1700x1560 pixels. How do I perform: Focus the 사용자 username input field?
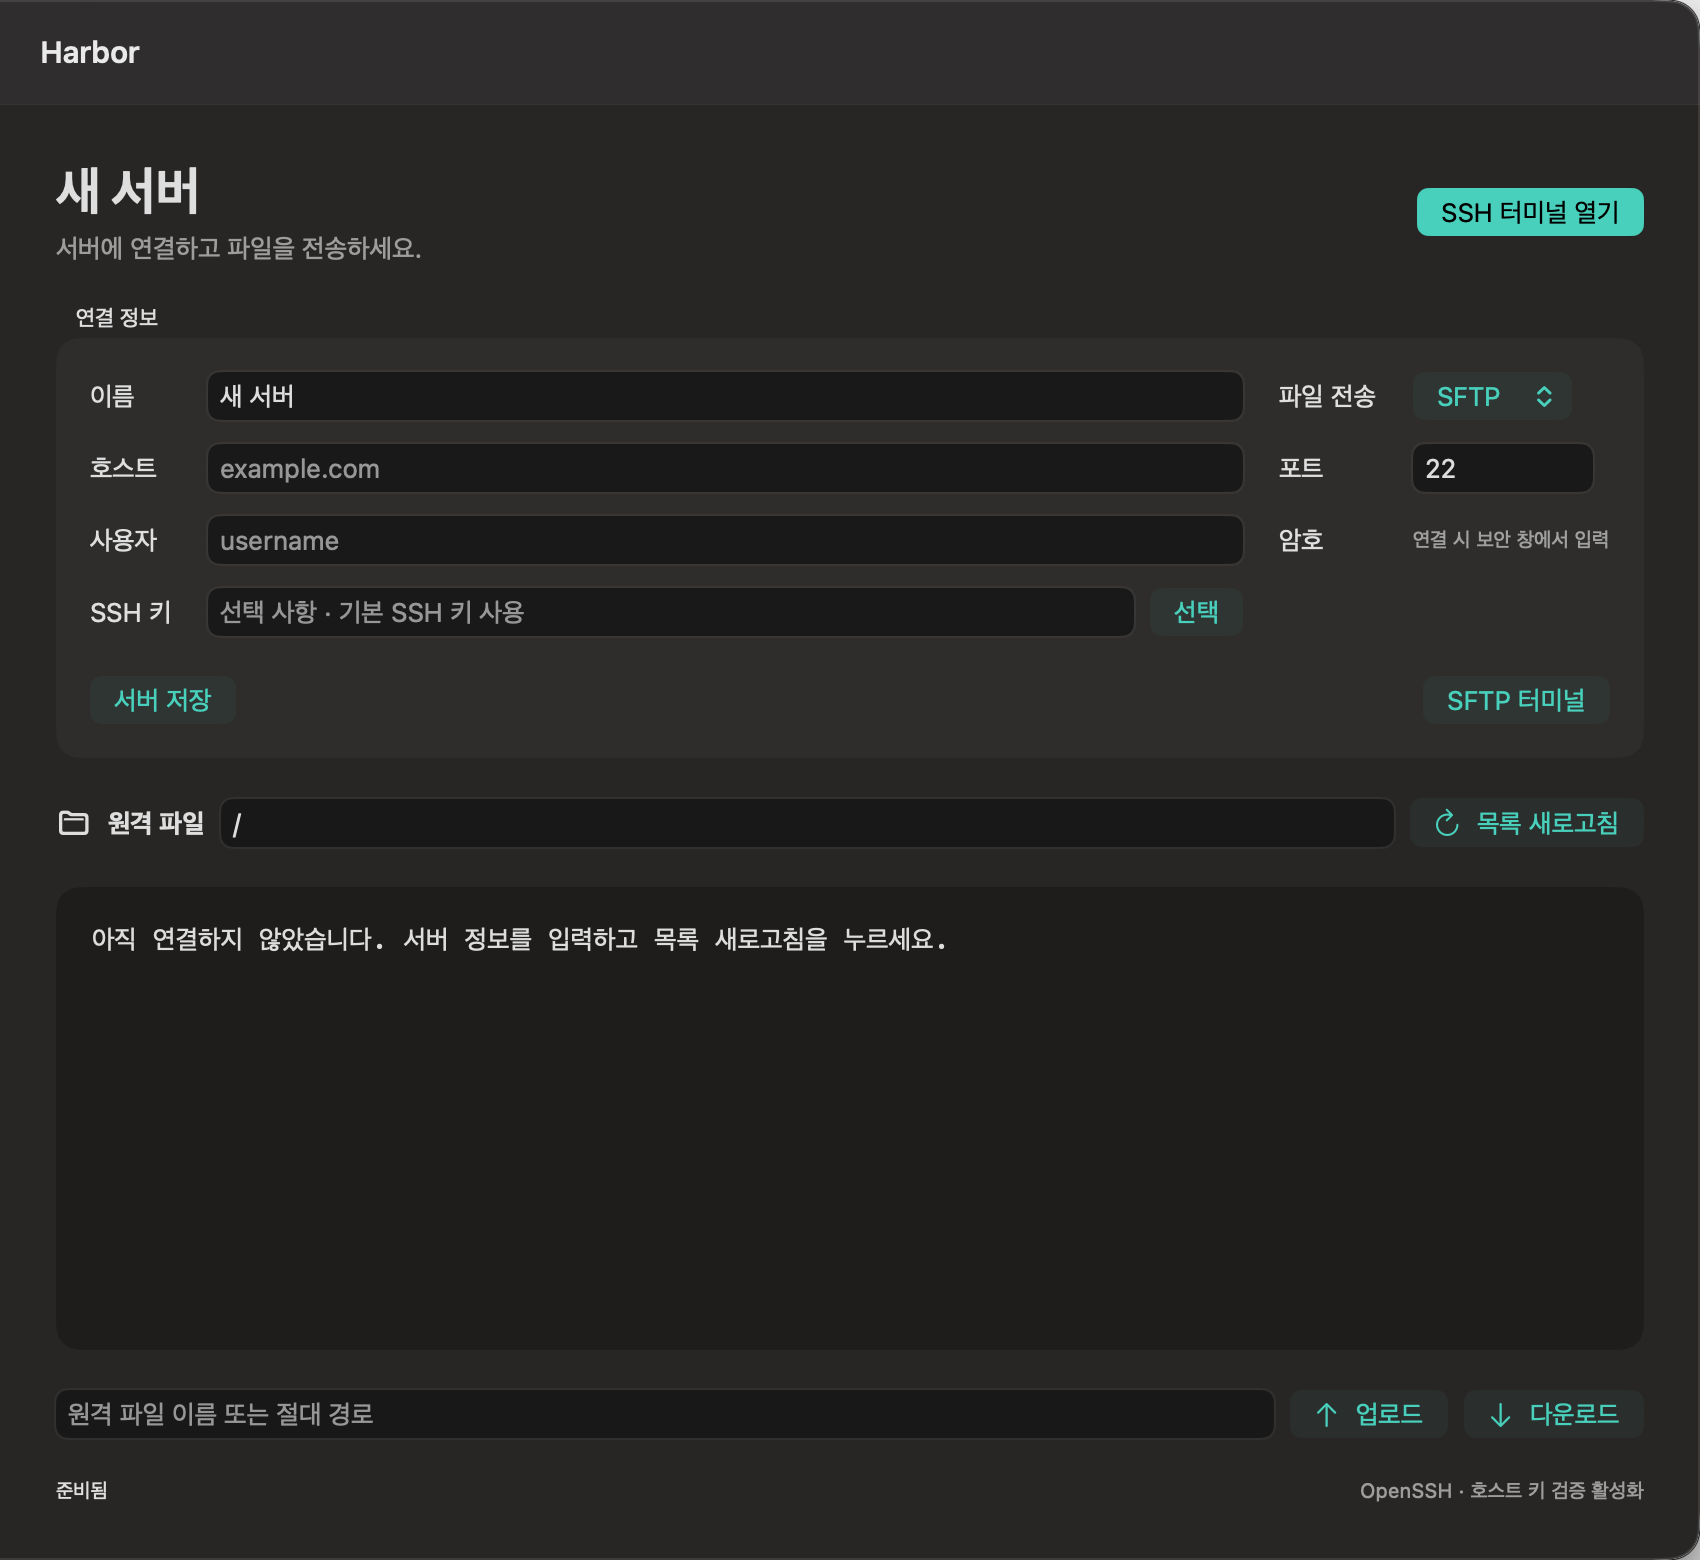pyautogui.click(x=725, y=540)
